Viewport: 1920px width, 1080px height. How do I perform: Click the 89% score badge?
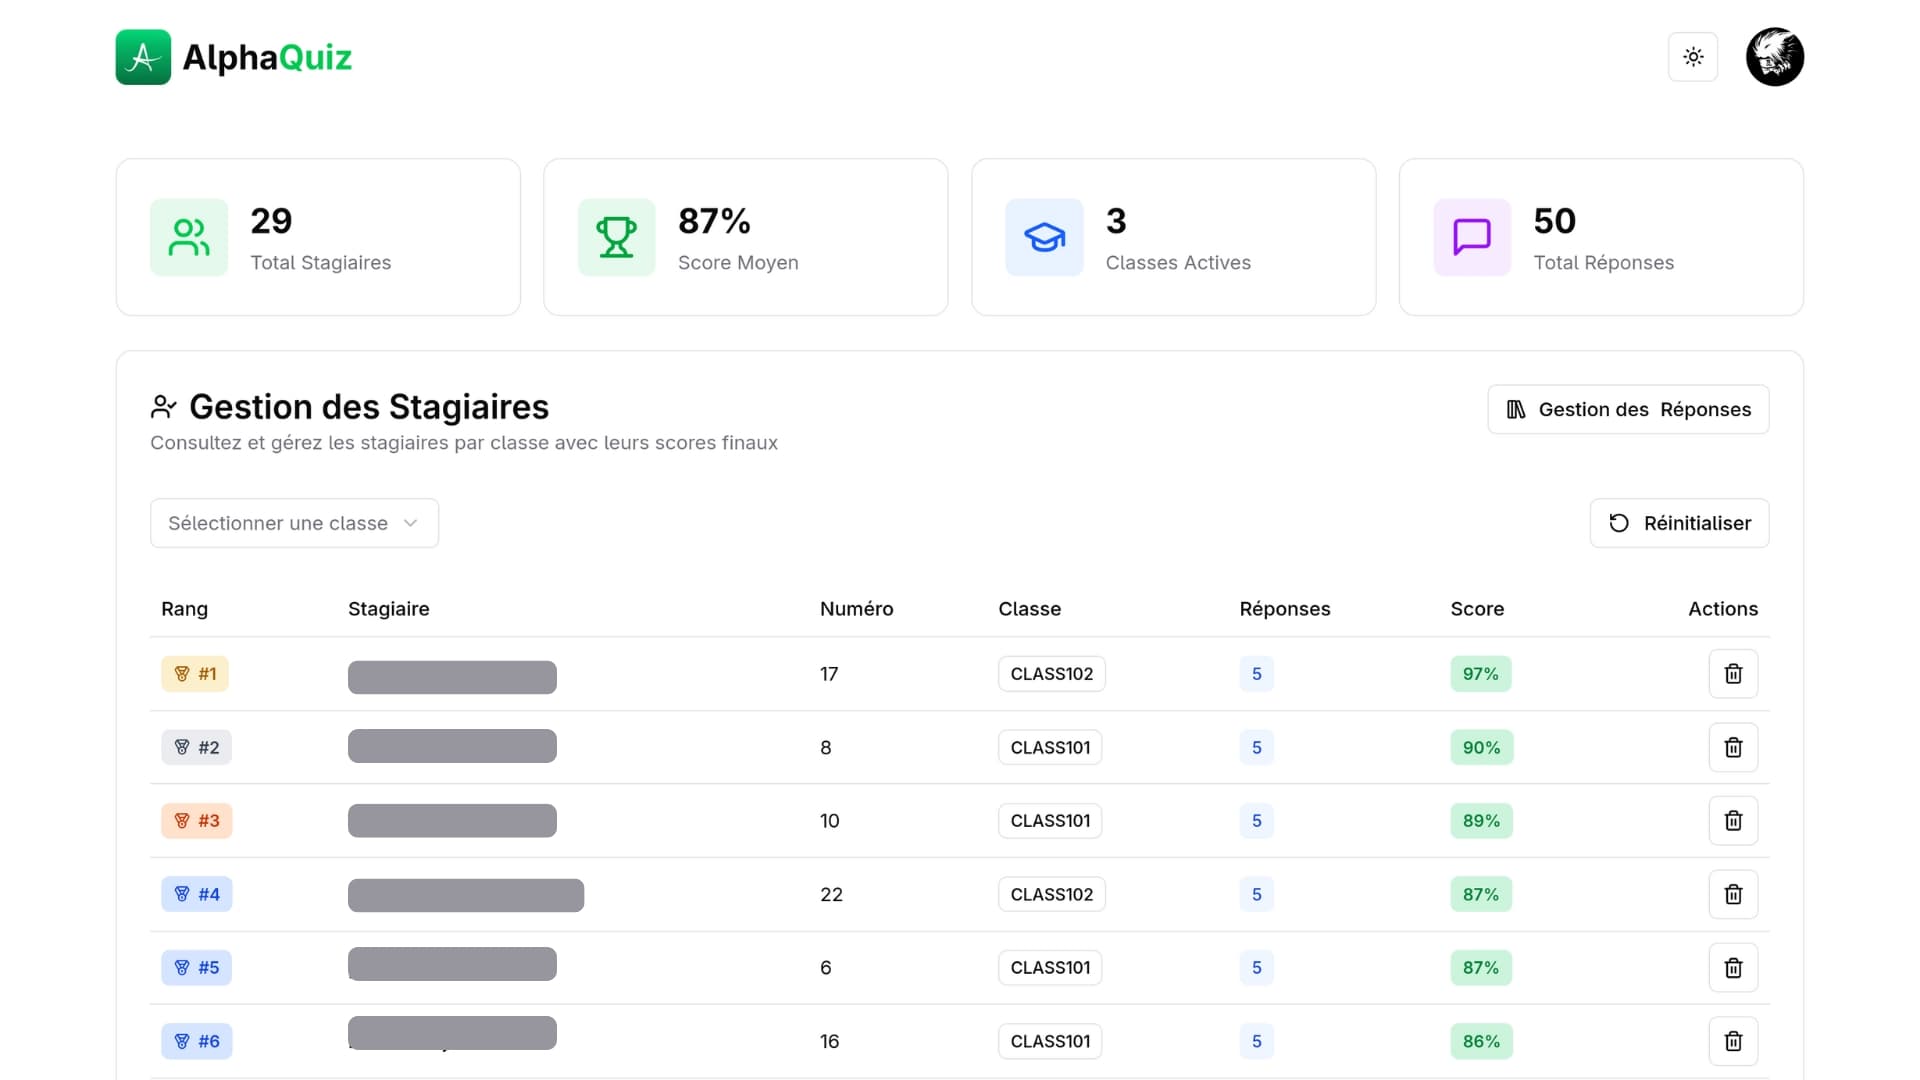coord(1482,821)
